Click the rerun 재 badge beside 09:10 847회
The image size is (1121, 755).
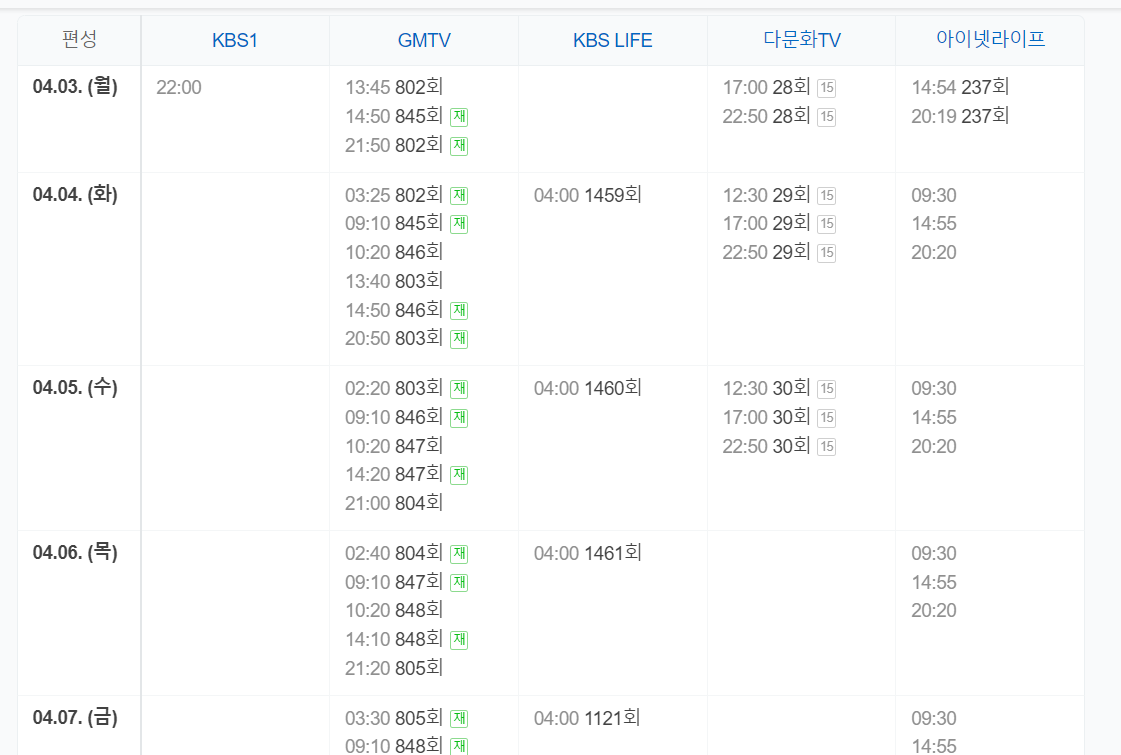click(x=459, y=583)
